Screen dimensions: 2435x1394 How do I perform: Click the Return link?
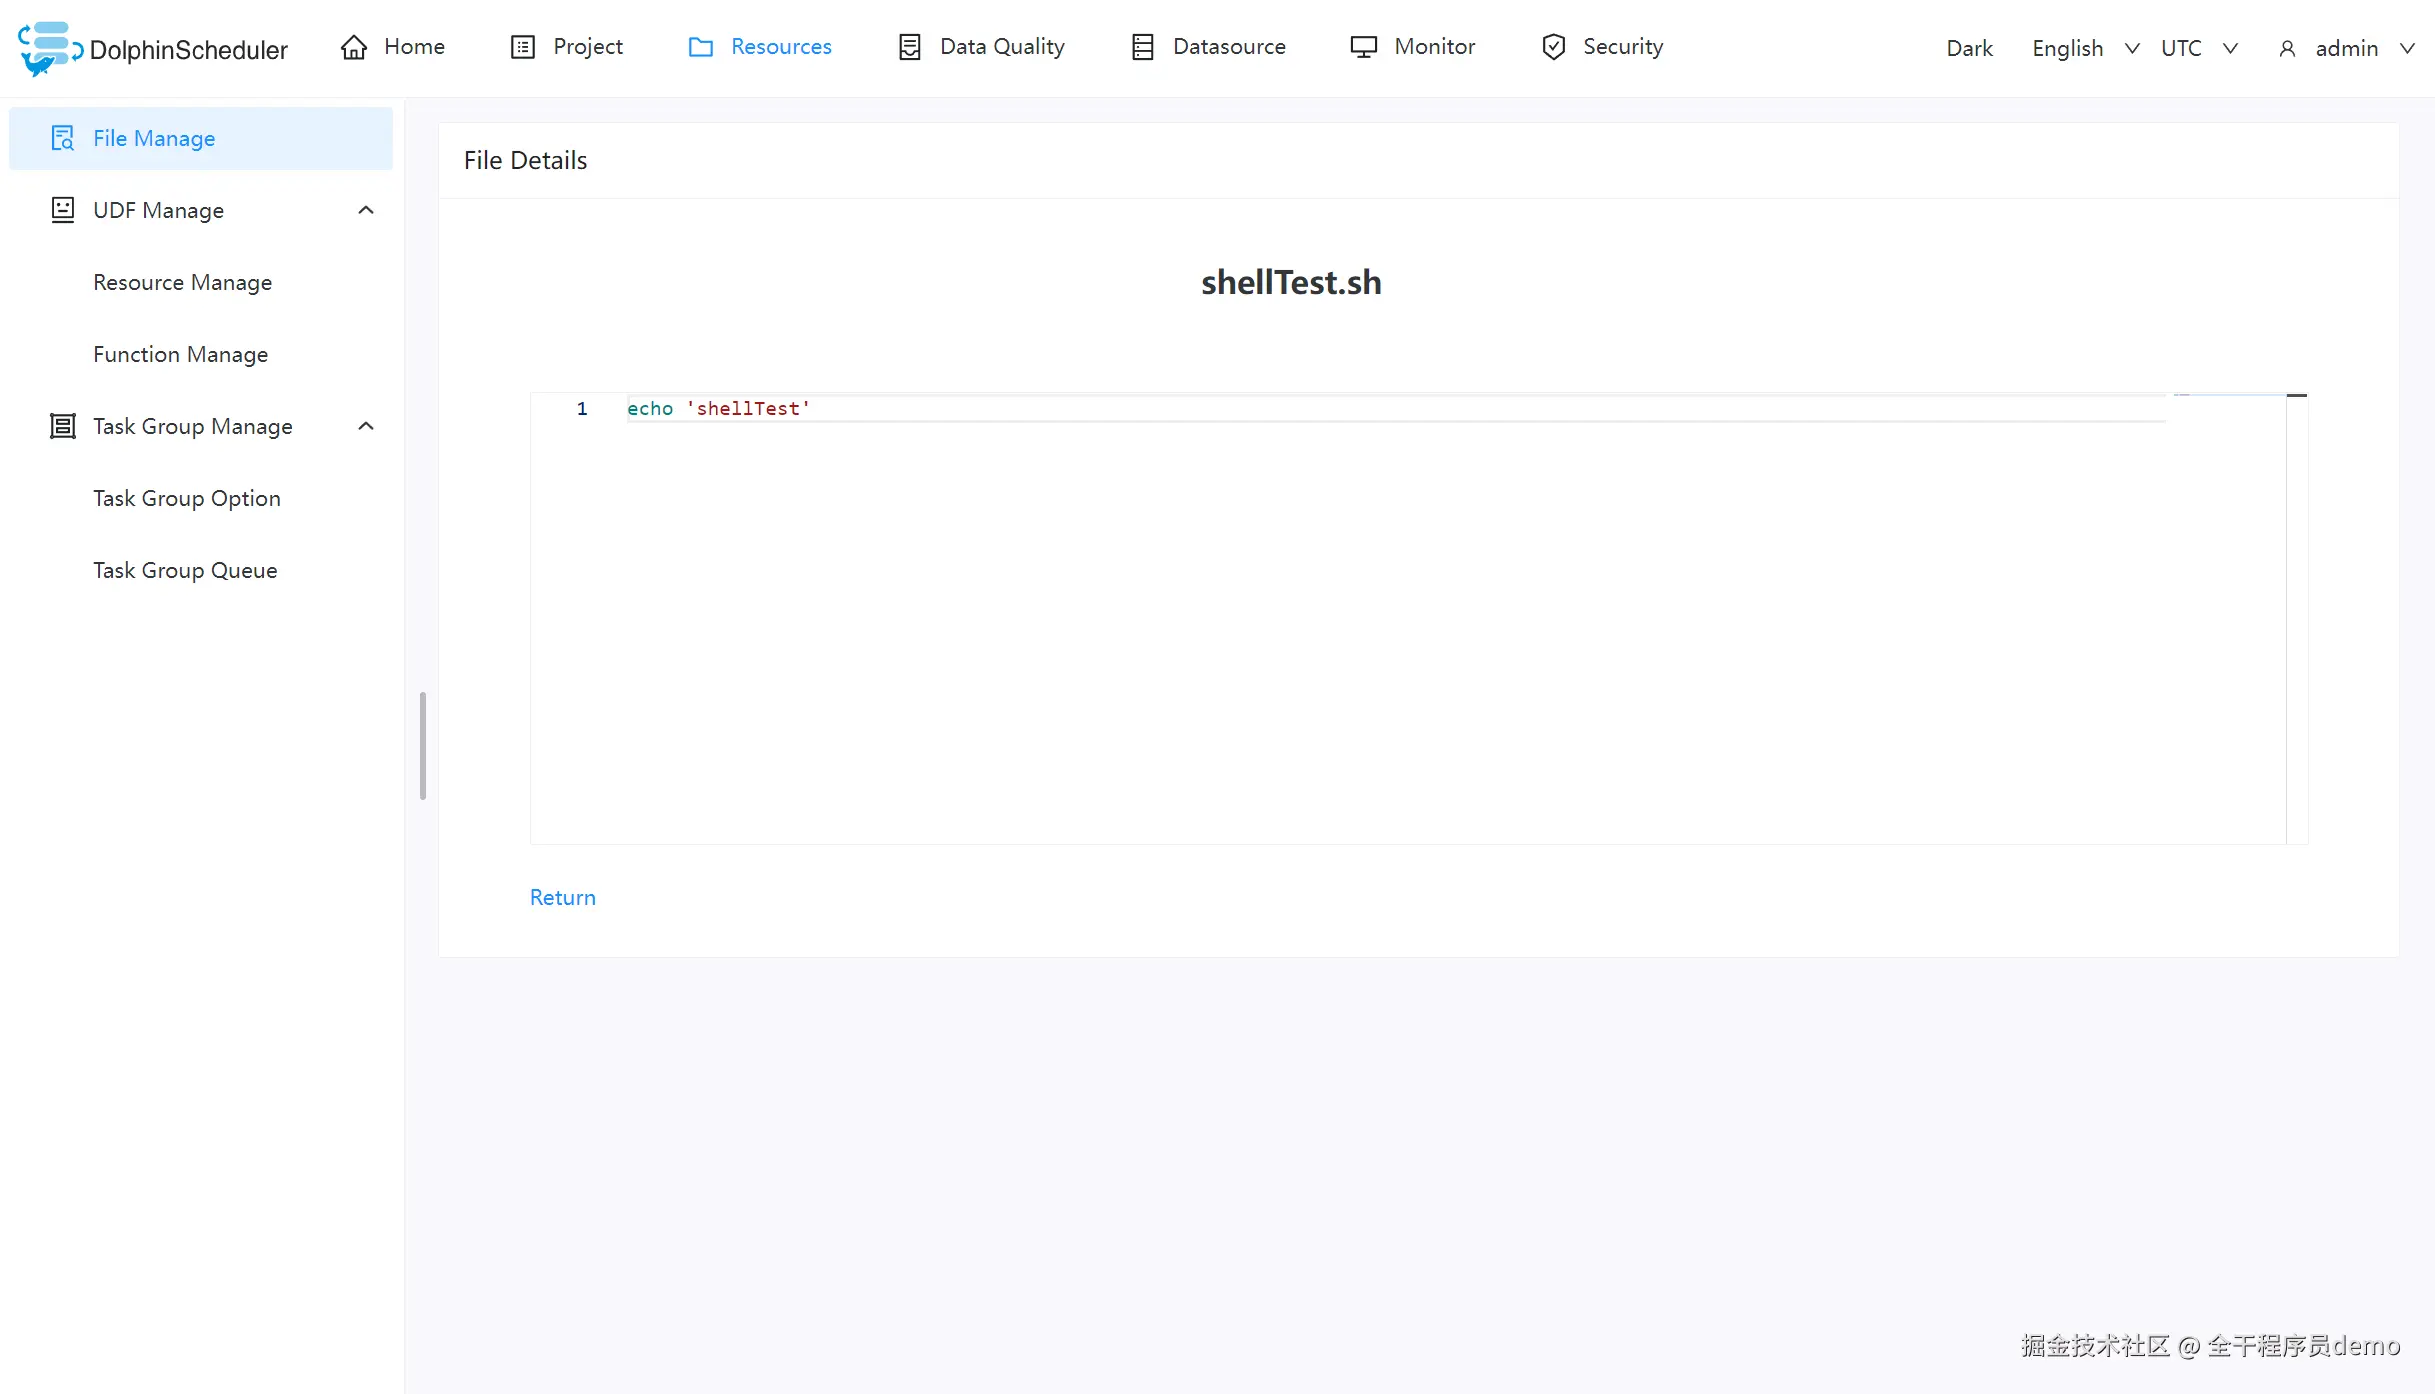point(562,897)
